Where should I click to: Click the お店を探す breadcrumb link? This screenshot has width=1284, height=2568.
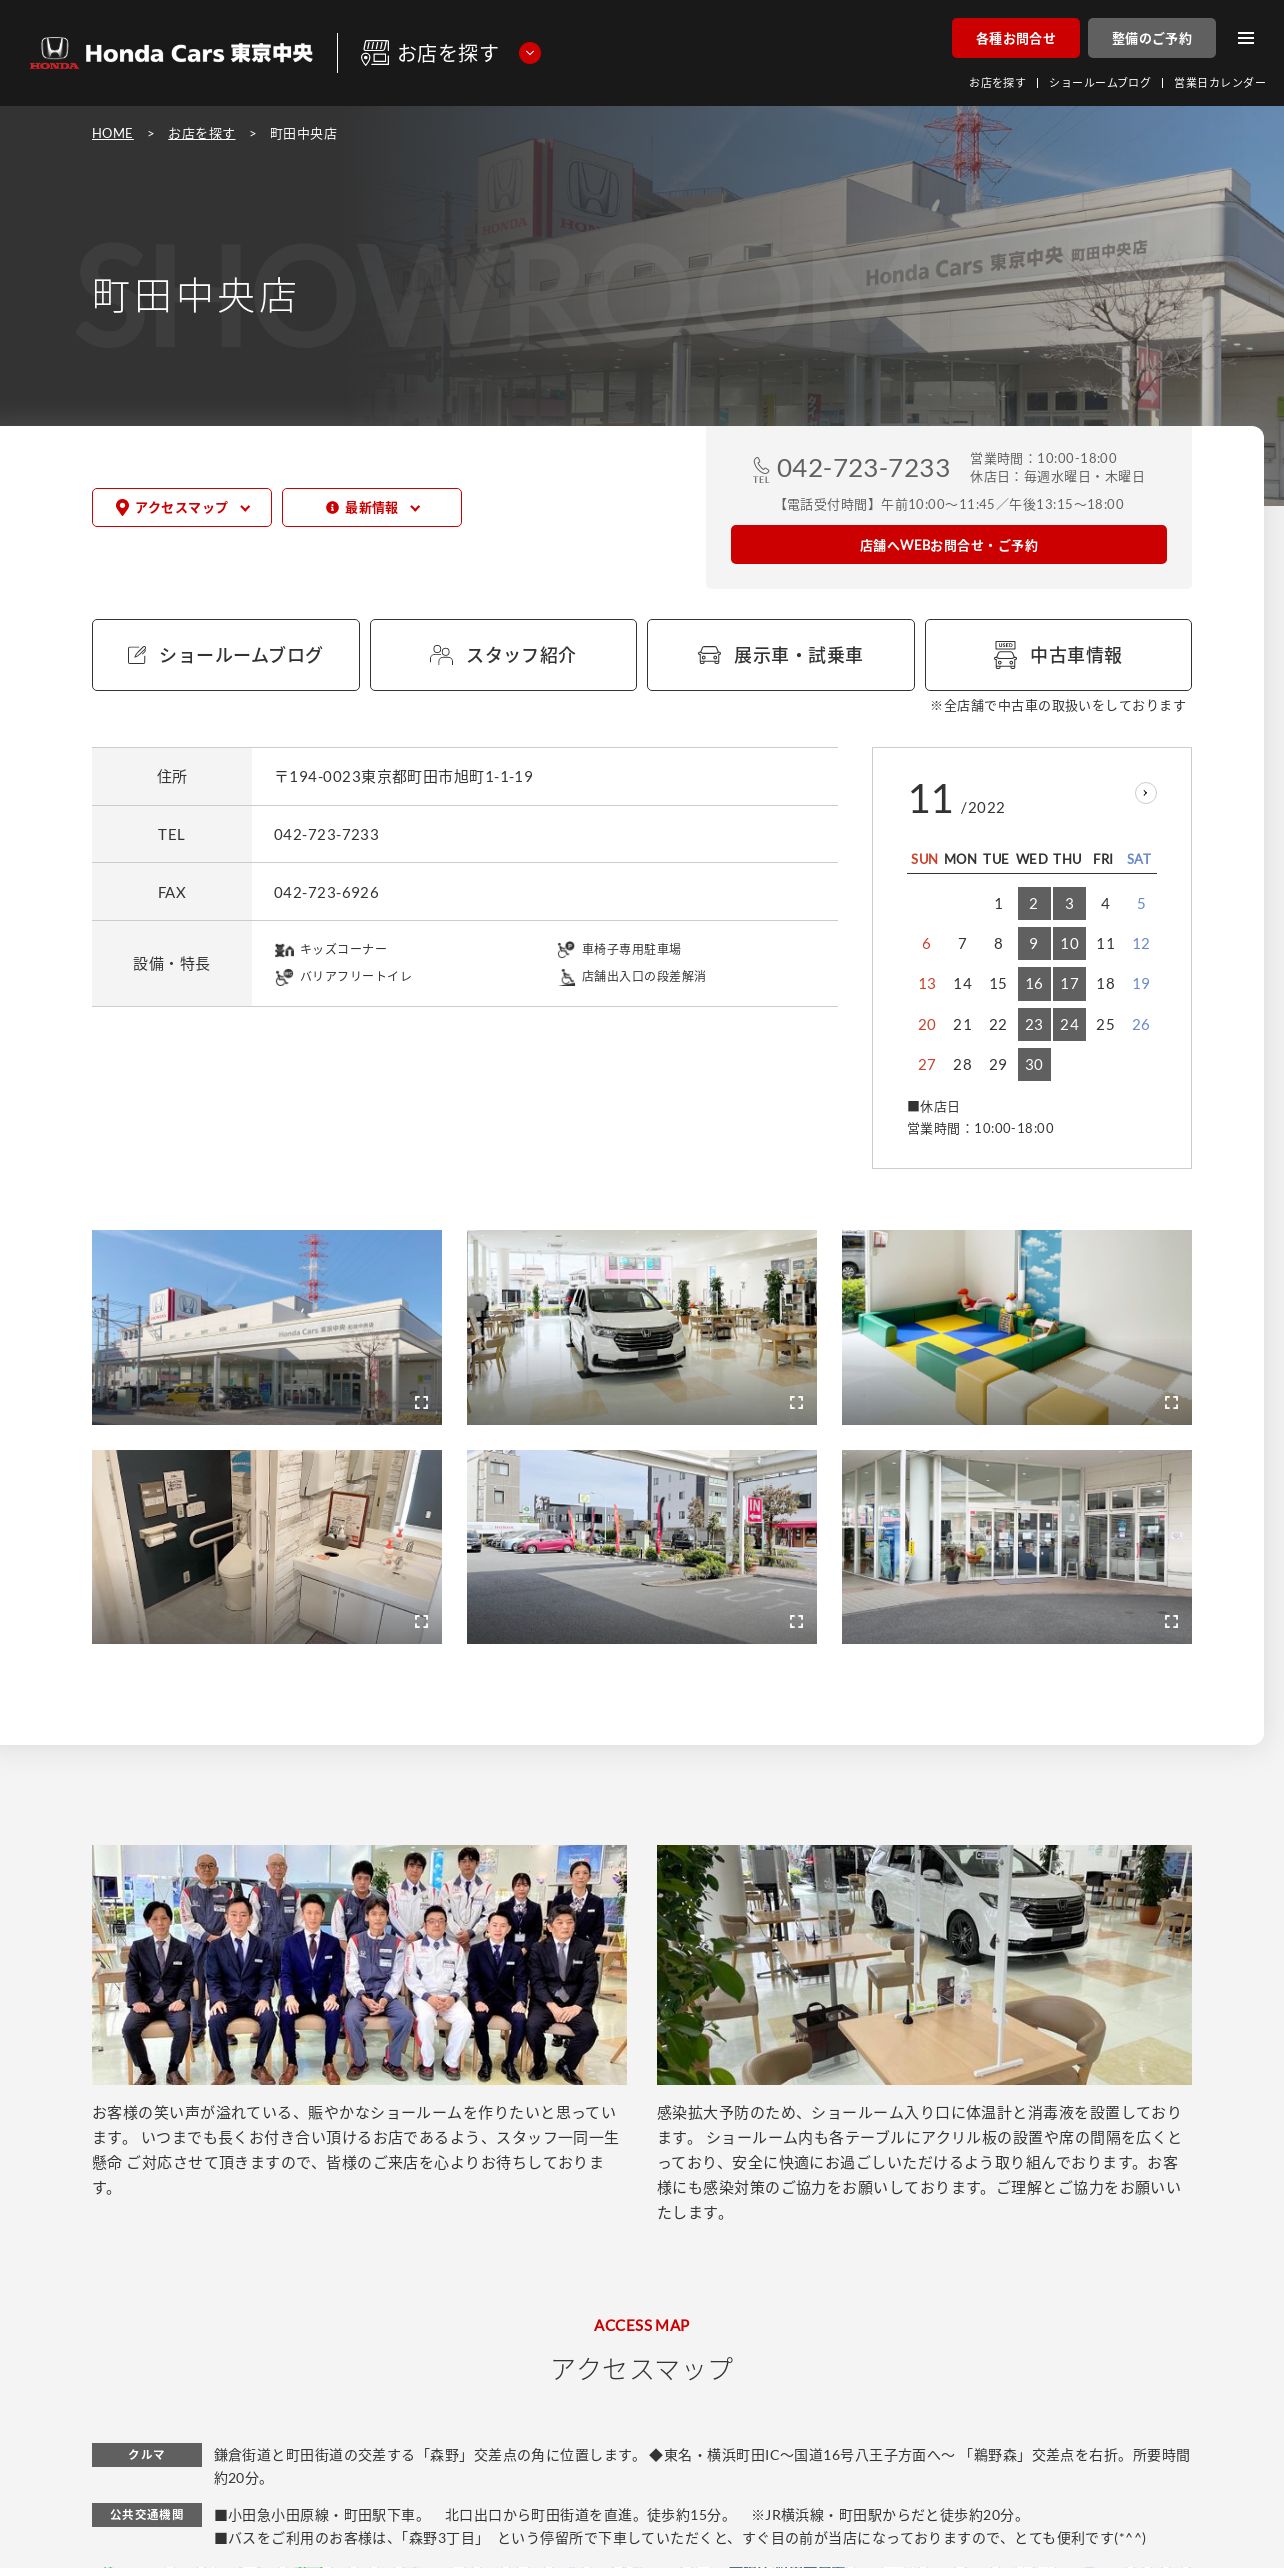(201, 133)
